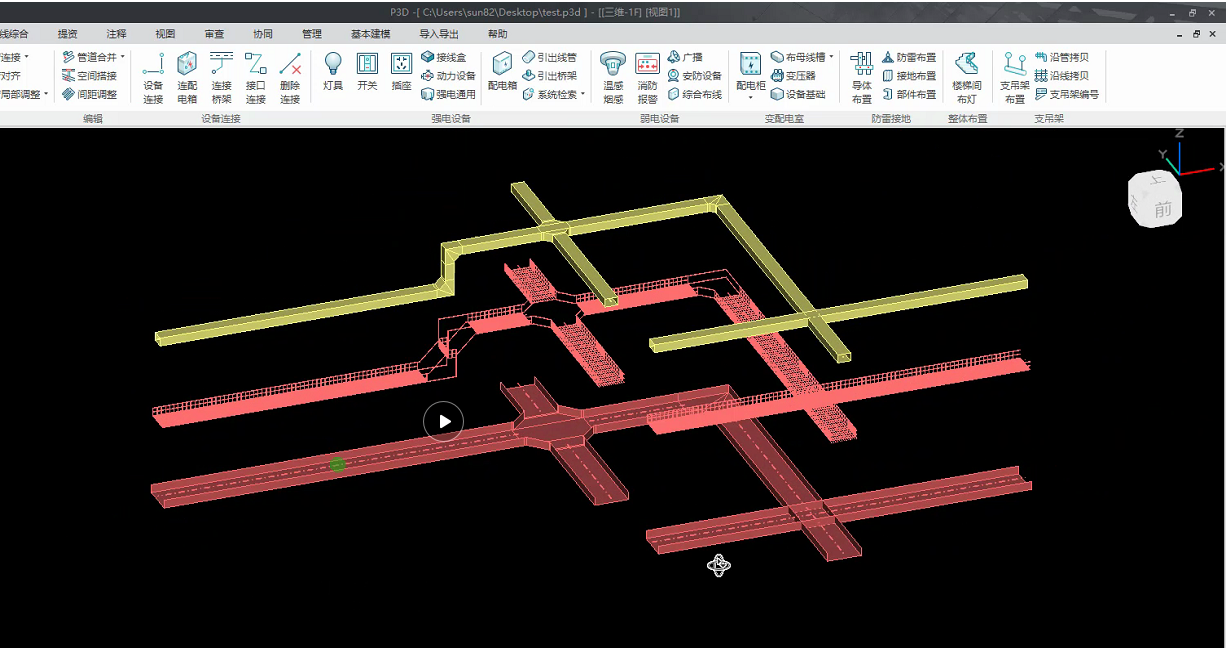
Task: Click the 连配电箱 icon
Action: tap(187, 76)
